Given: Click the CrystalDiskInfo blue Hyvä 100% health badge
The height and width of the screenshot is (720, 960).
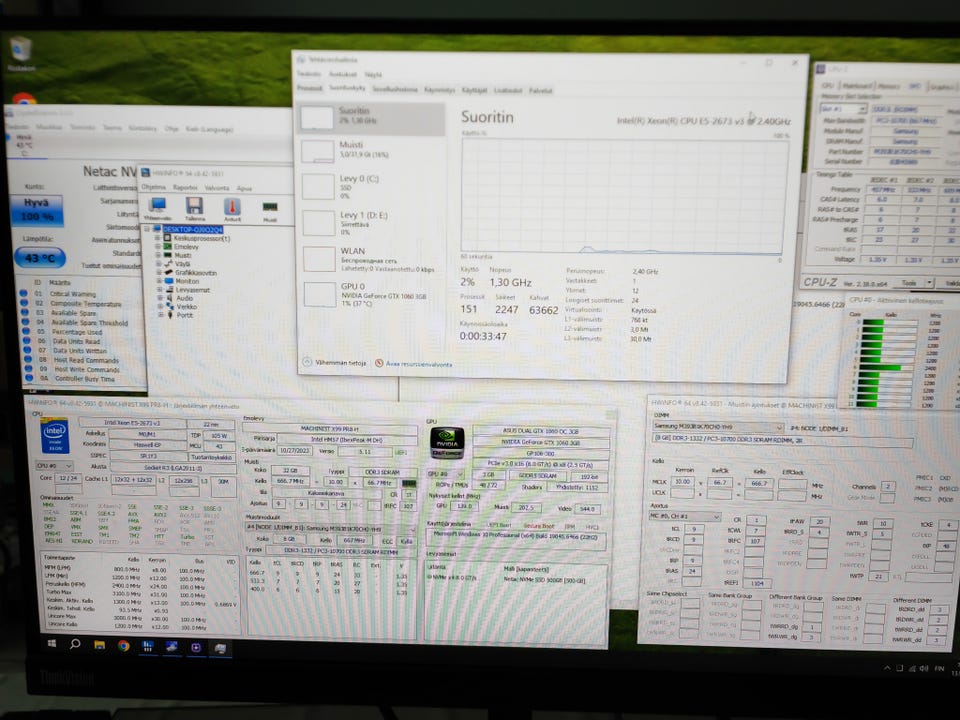Looking at the screenshot, I should click(x=37, y=210).
